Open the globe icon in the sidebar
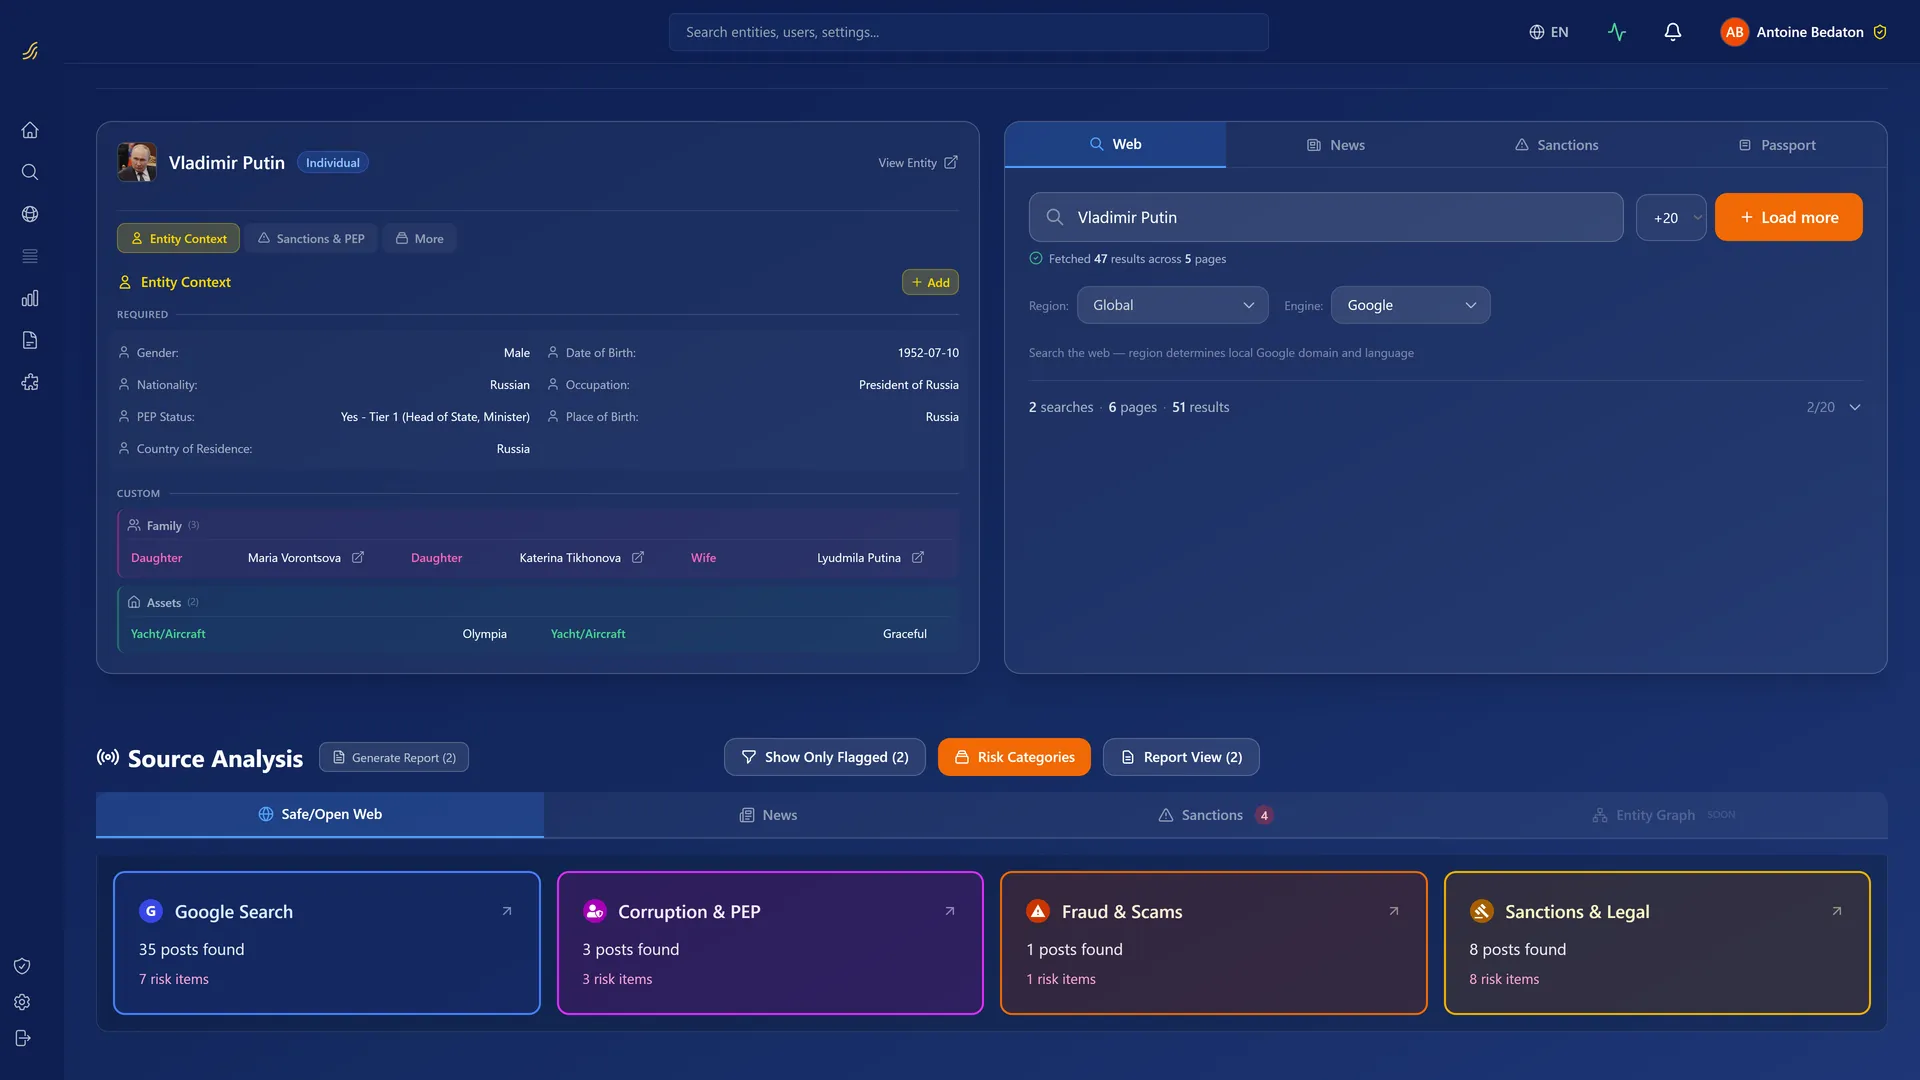The height and width of the screenshot is (1080, 1920). pyautogui.click(x=30, y=214)
